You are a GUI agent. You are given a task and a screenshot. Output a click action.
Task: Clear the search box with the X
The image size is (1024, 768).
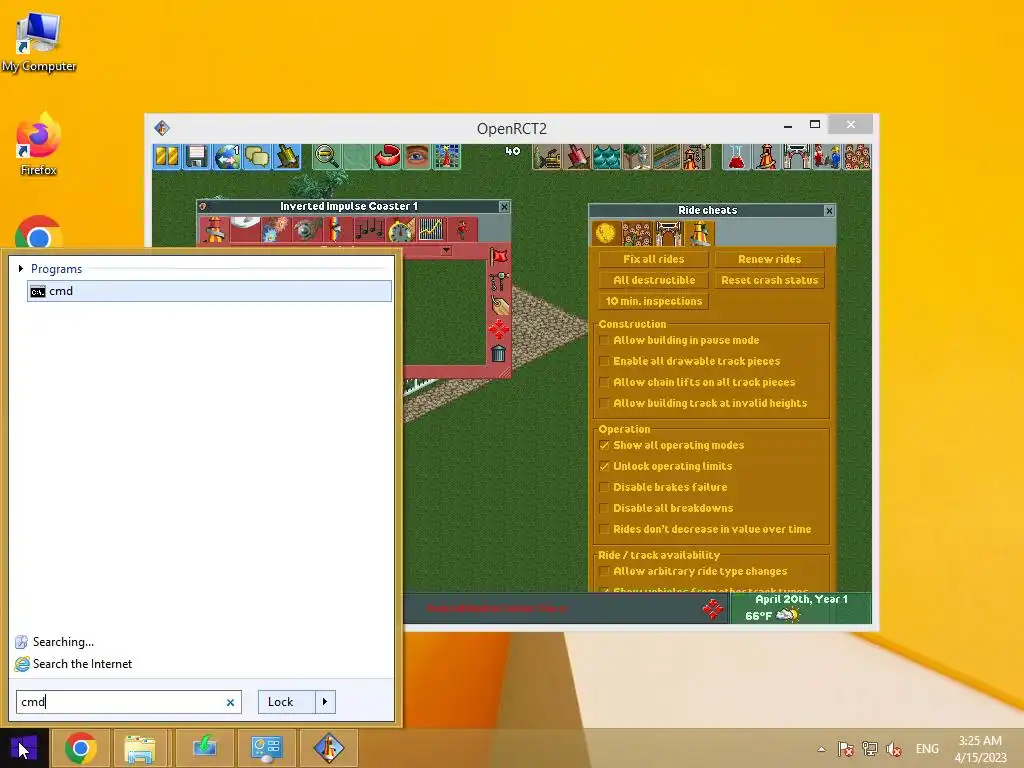pos(230,703)
